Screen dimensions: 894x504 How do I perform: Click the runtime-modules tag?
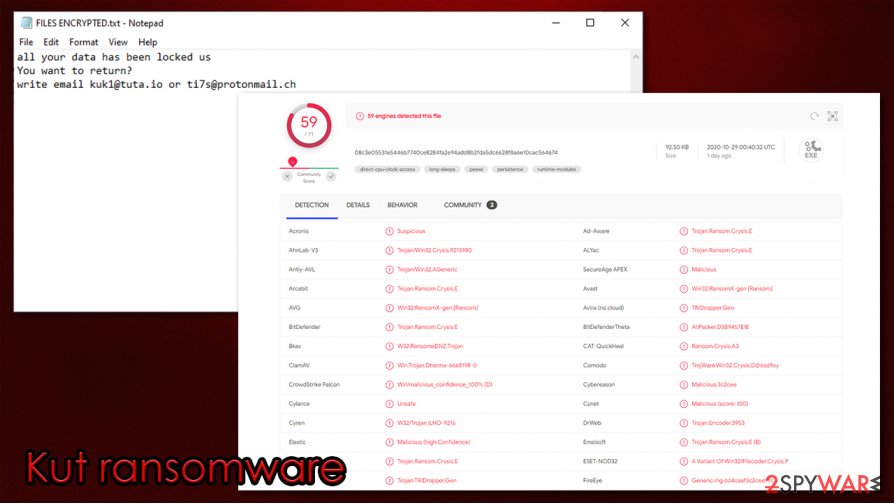[x=556, y=169]
